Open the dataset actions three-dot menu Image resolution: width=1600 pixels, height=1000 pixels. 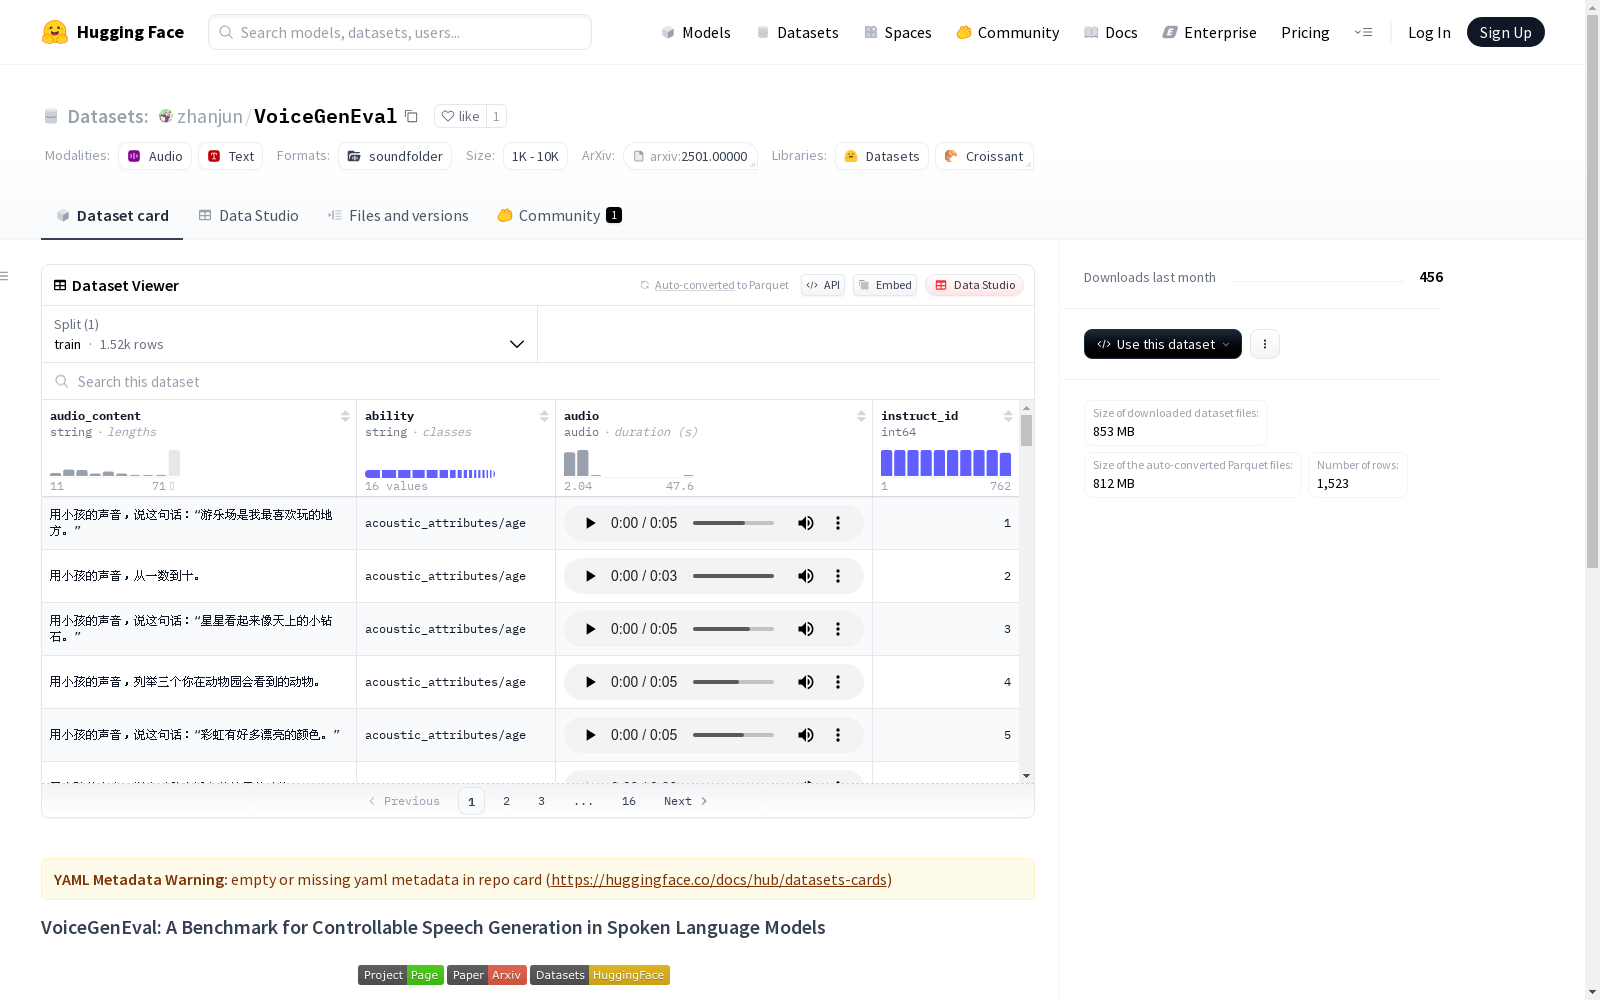1265,344
